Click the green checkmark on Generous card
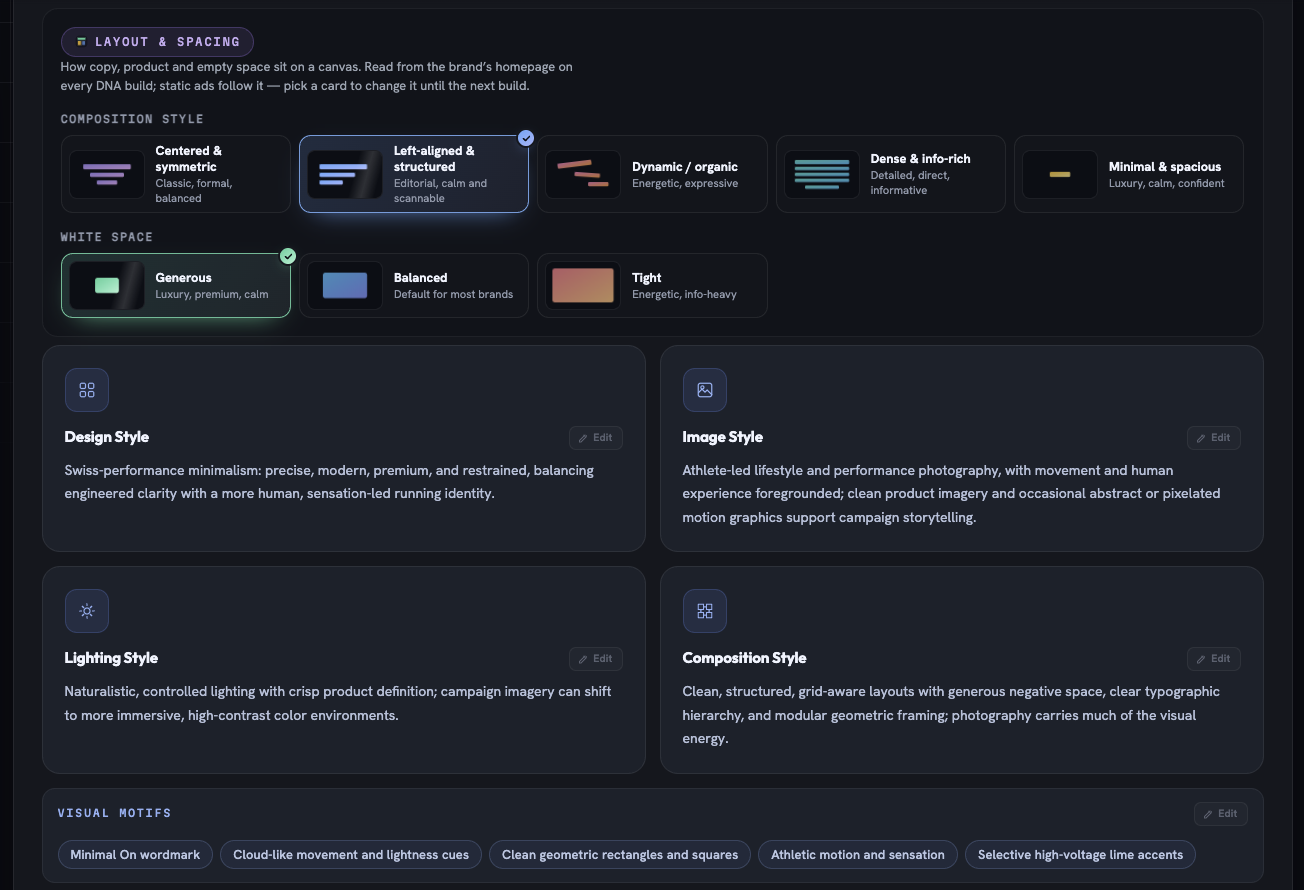 pyautogui.click(x=288, y=256)
